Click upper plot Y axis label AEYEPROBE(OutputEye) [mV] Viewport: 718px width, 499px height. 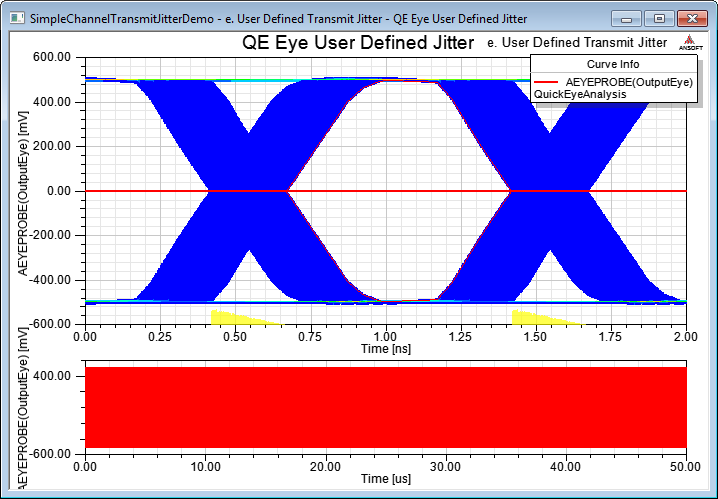(x=23, y=193)
